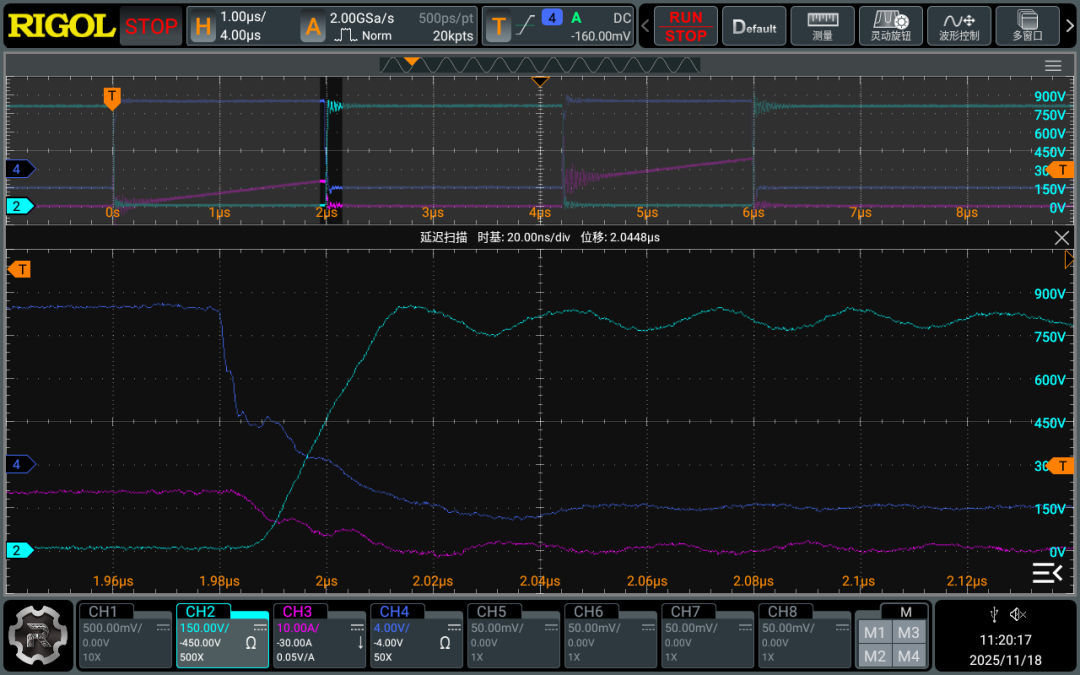Click the trigger level marker on main waveform's right edge
The image size is (1080, 675).
pyautogui.click(x=1061, y=169)
